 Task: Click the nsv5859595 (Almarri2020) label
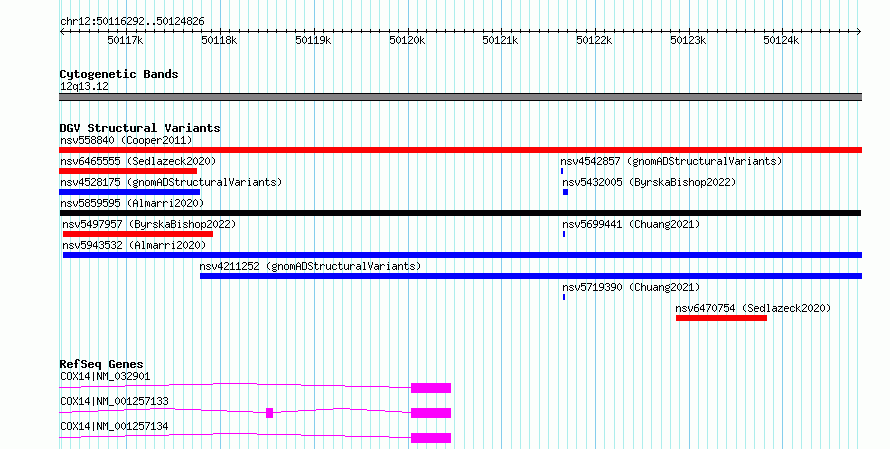(132, 203)
